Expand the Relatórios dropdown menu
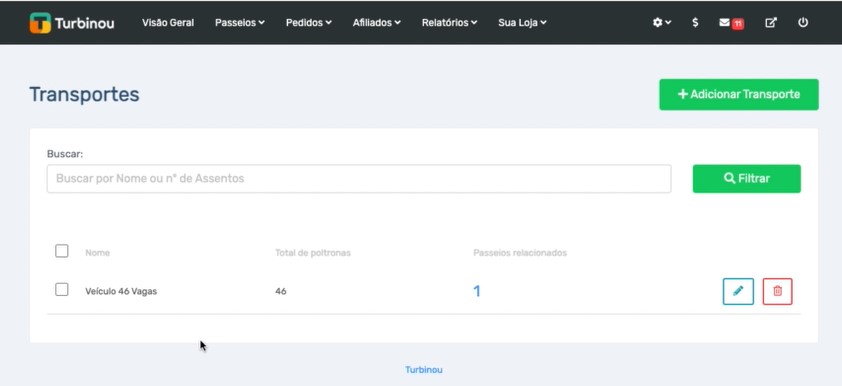This screenshot has width=842, height=386. pyautogui.click(x=449, y=23)
